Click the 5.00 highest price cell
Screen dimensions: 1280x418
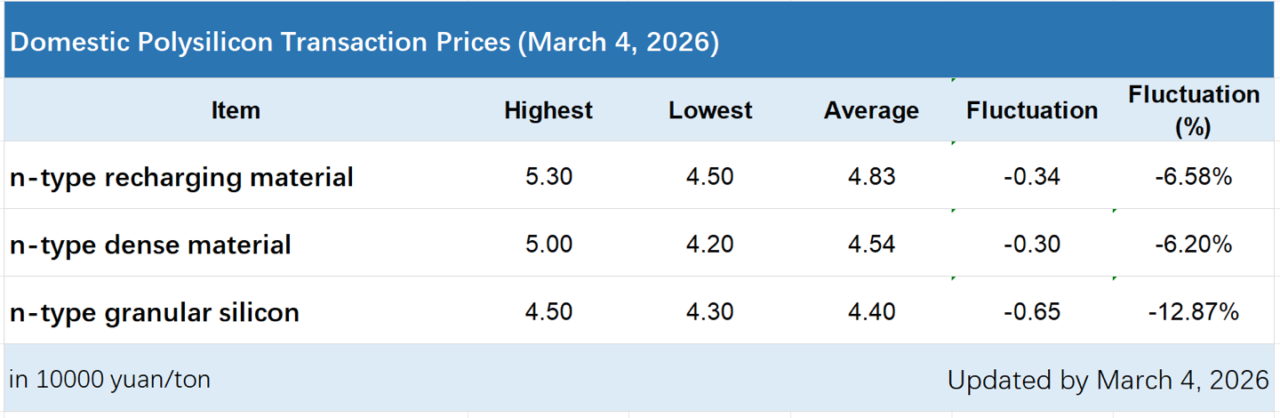(548, 245)
